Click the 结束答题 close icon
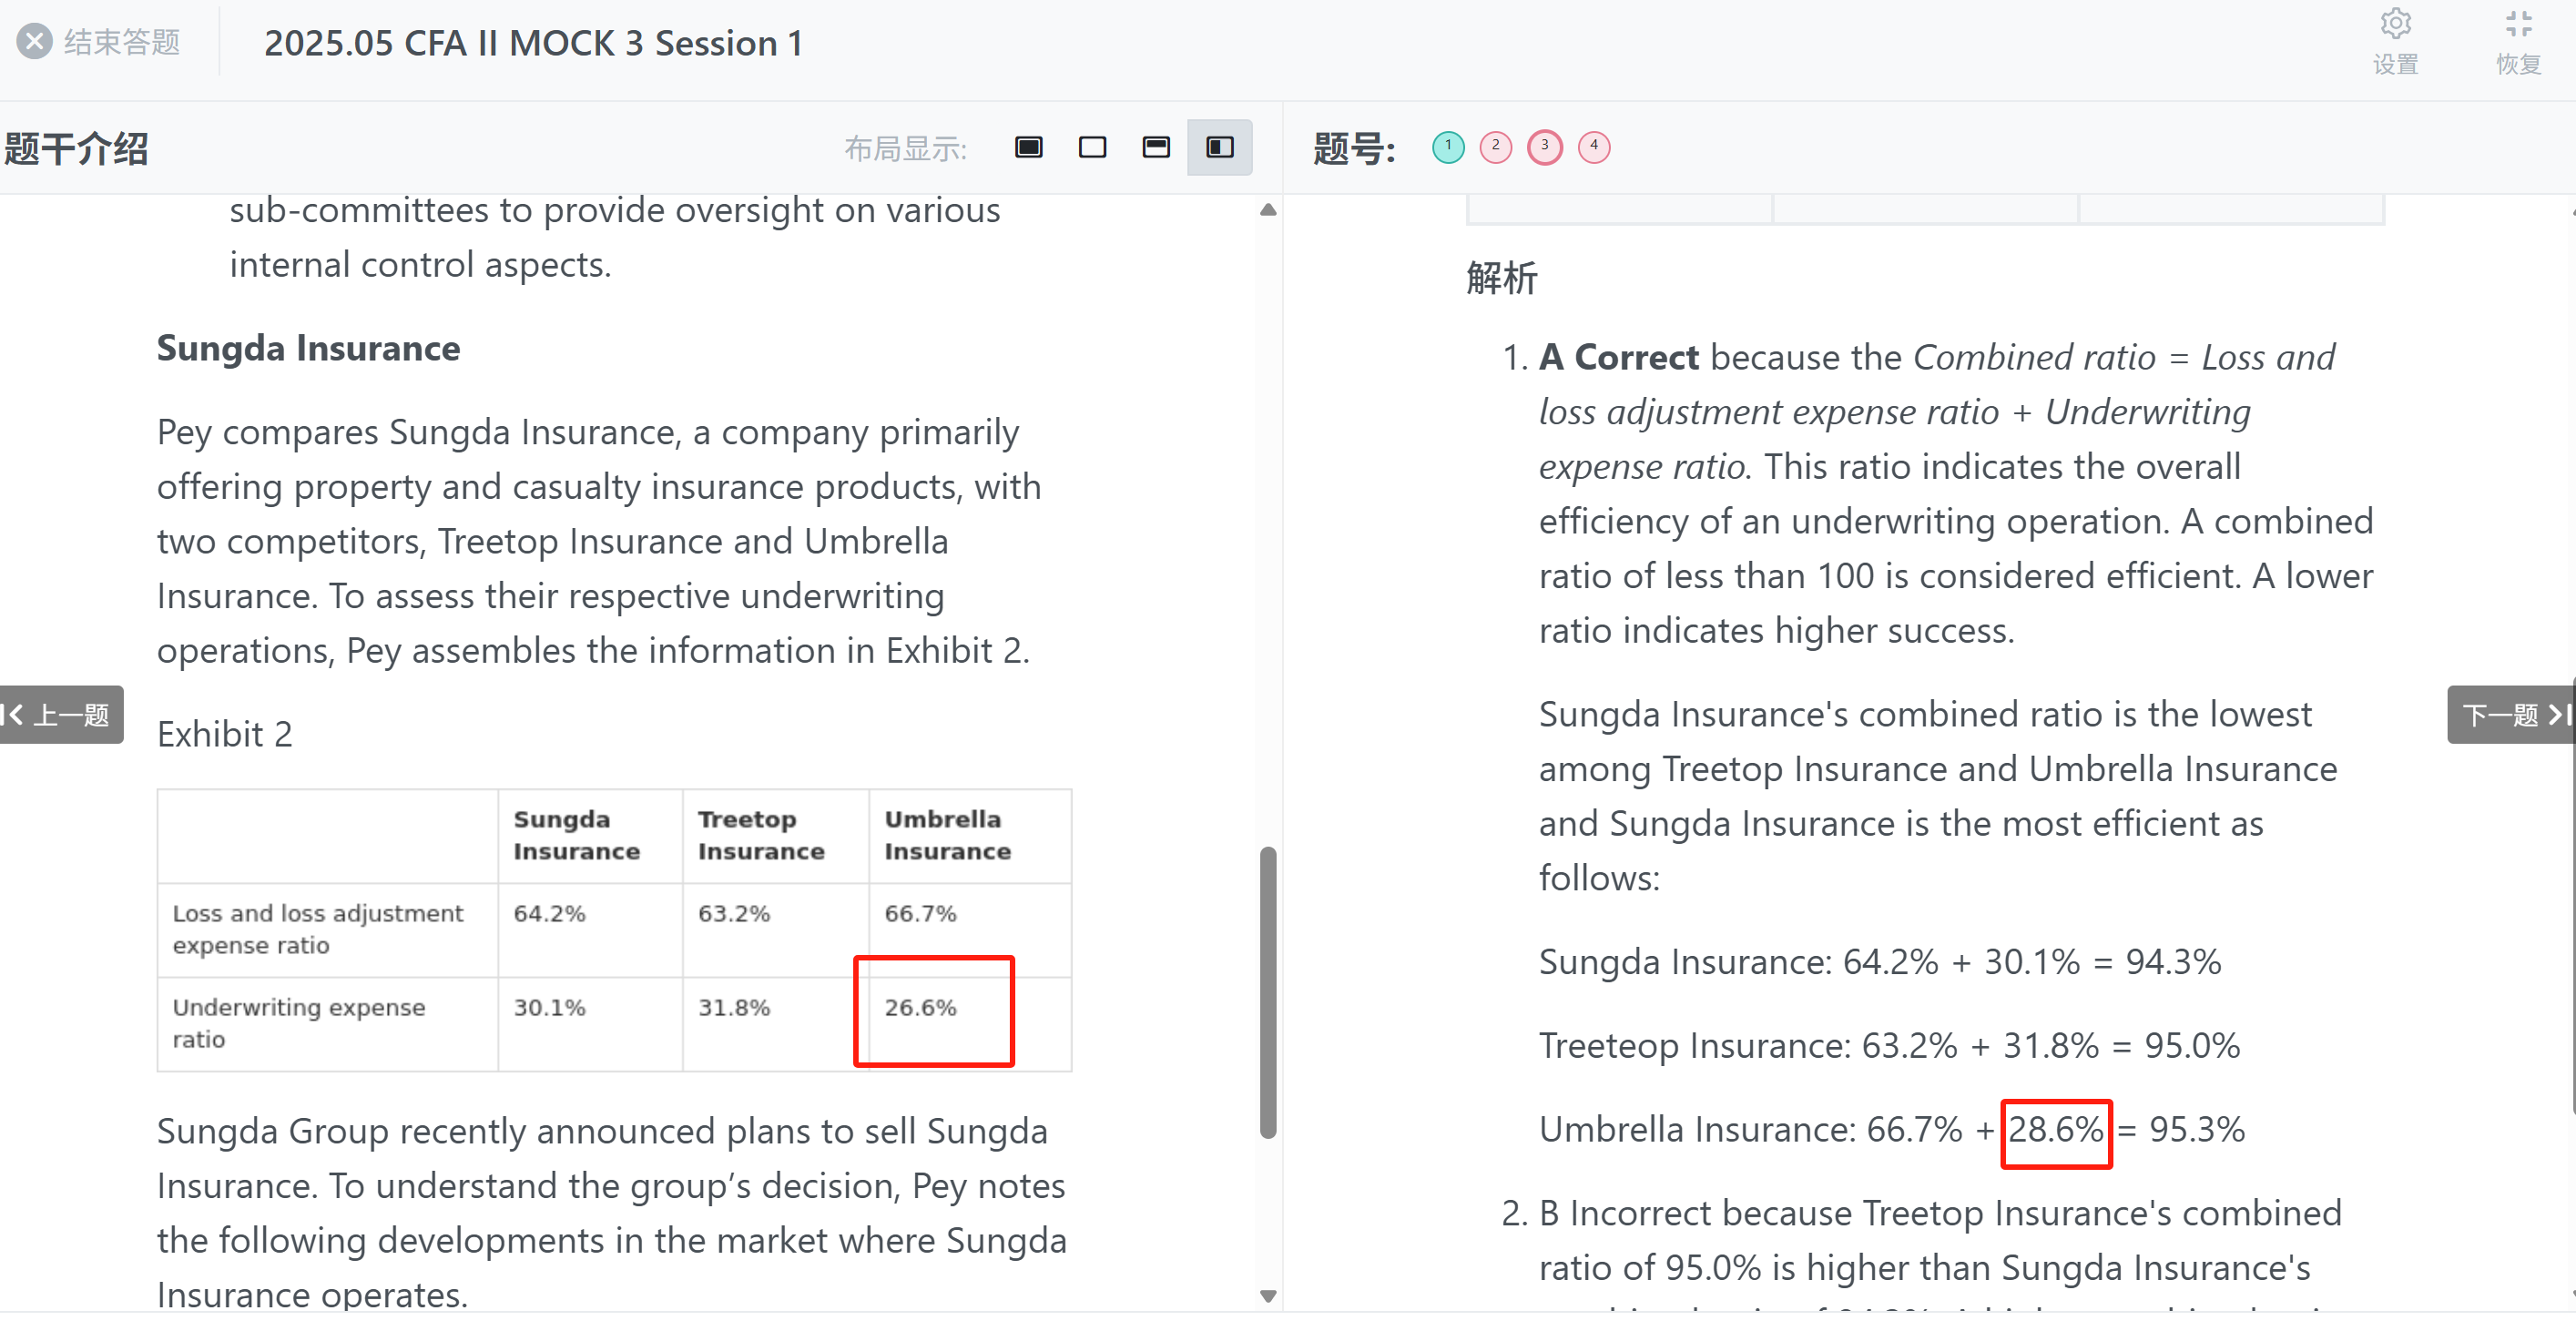The height and width of the screenshot is (1341, 2576). (x=34, y=42)
